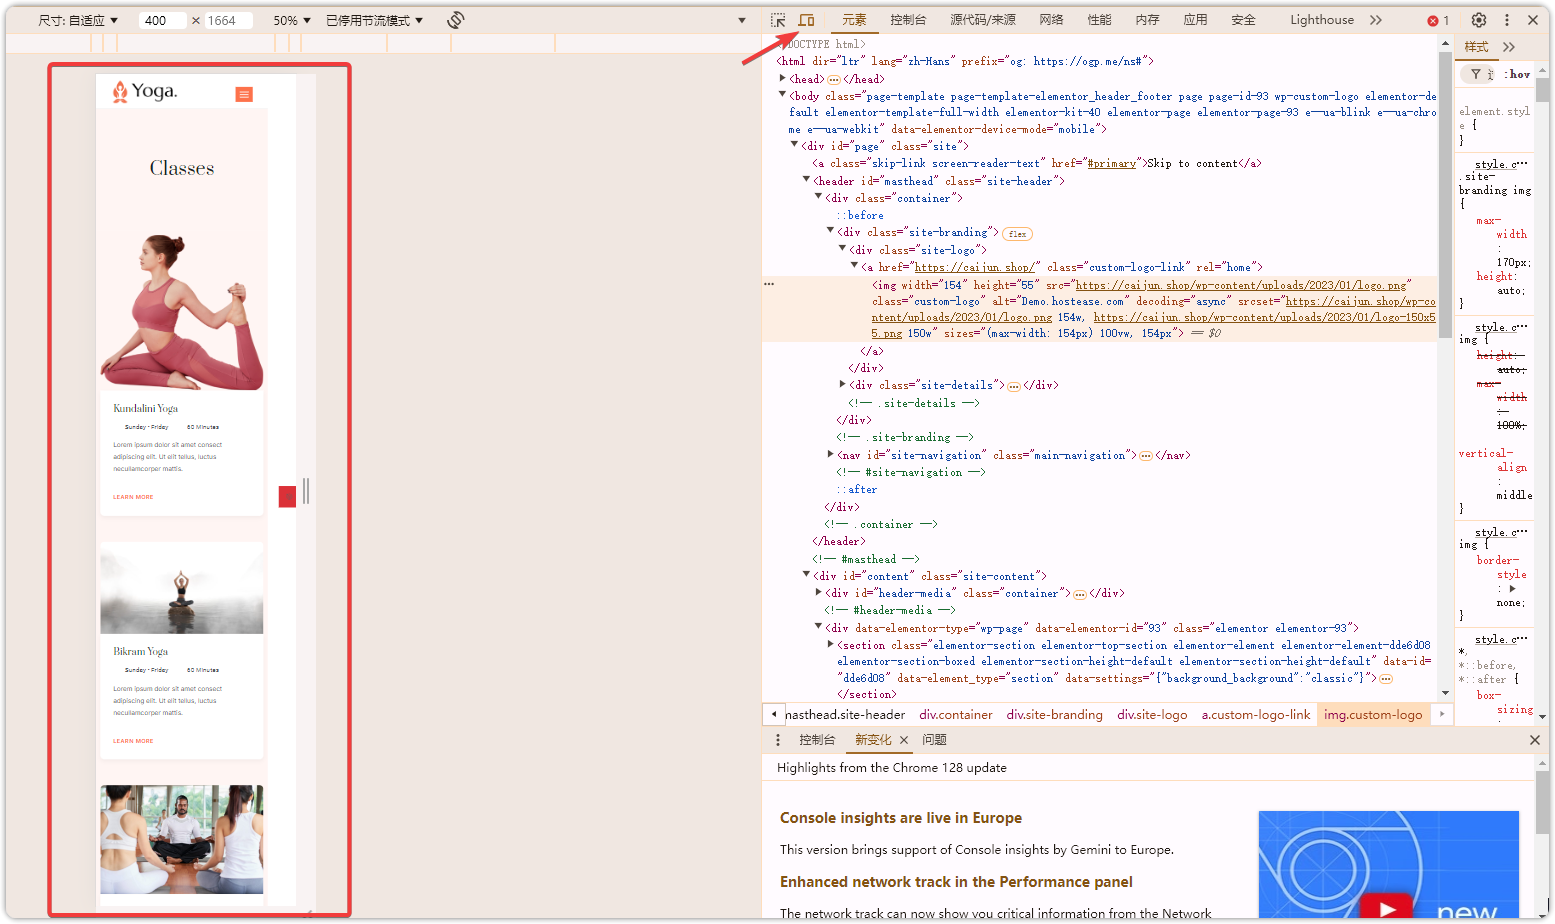Collapse the div#page node
This screenshot has width=1555, height=924.
pos(795,145)
